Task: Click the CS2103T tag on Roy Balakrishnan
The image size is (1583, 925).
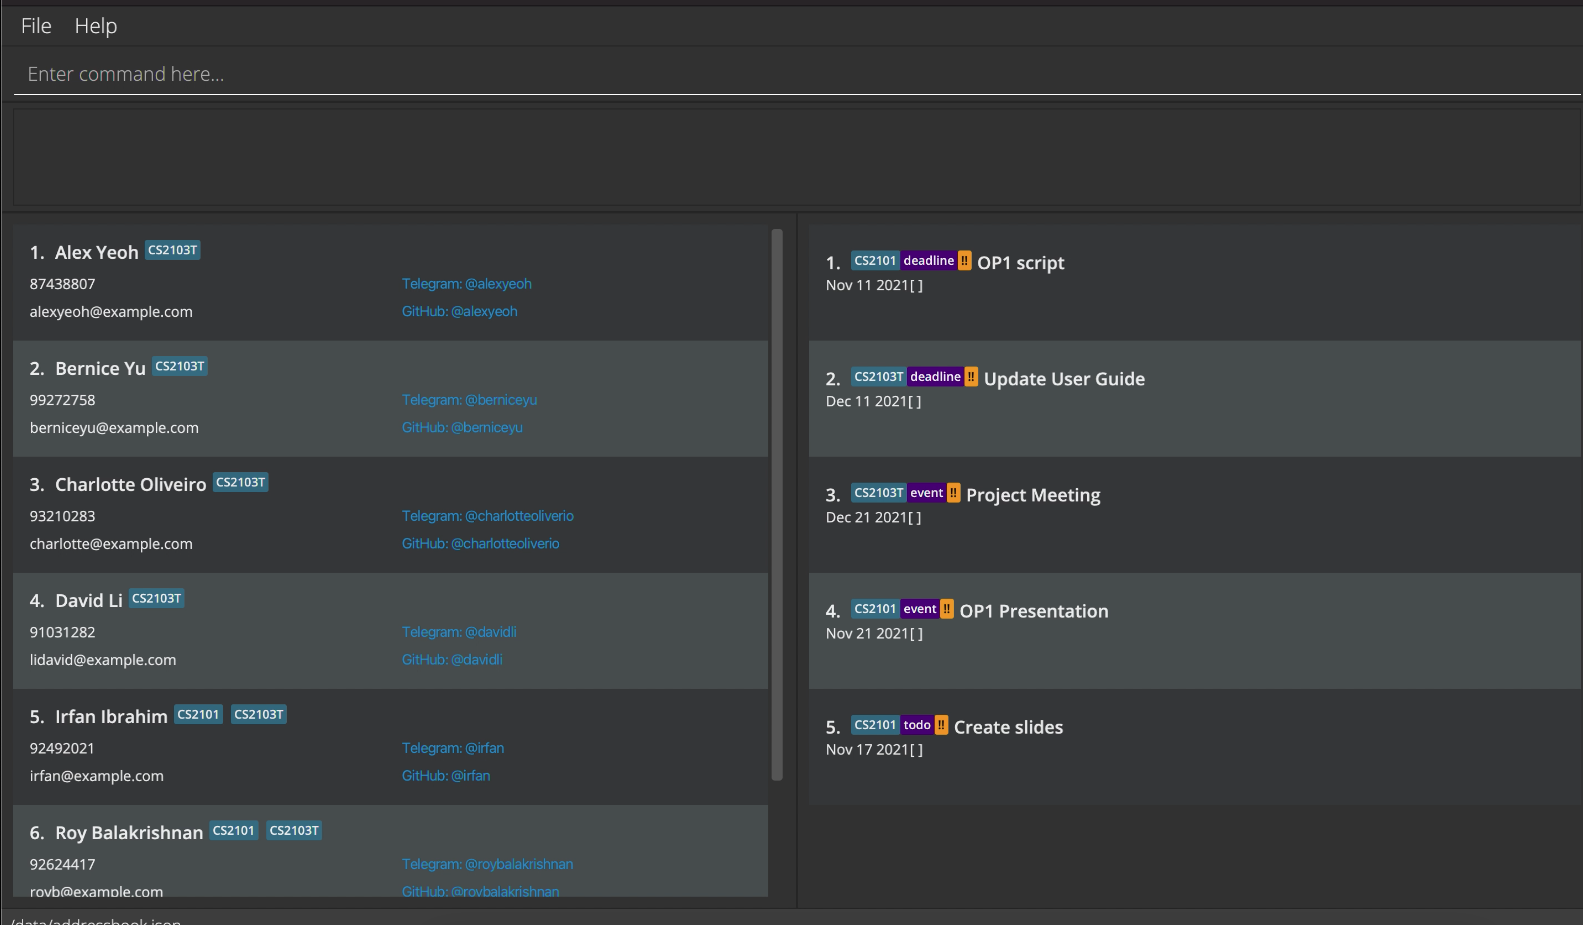Action: (x=294, y=830)
